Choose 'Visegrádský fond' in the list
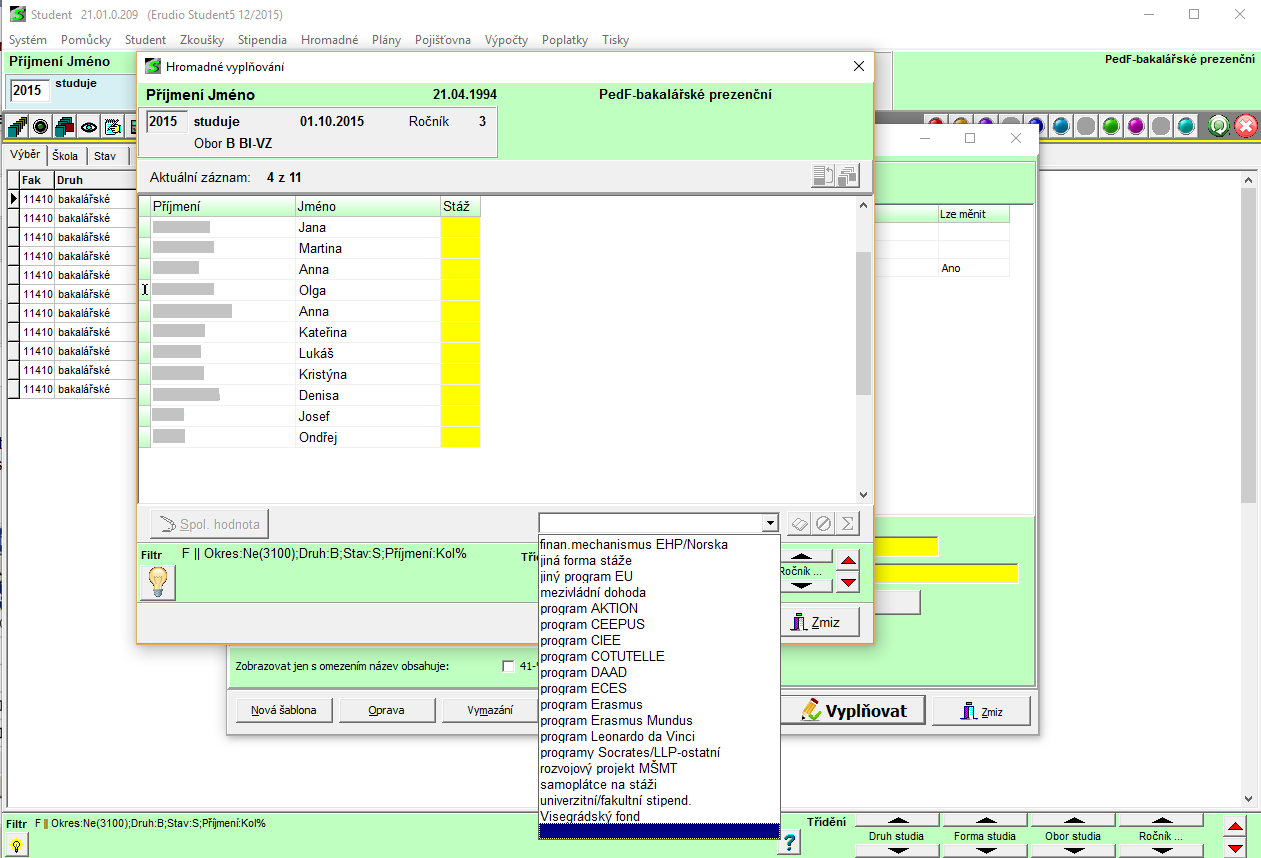 [589, 816]
